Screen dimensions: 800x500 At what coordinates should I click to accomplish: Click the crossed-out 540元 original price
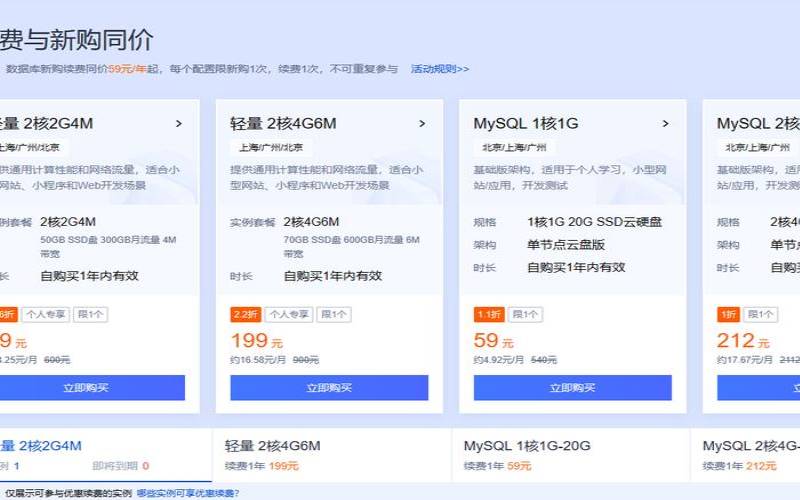(x=543, y=360)
